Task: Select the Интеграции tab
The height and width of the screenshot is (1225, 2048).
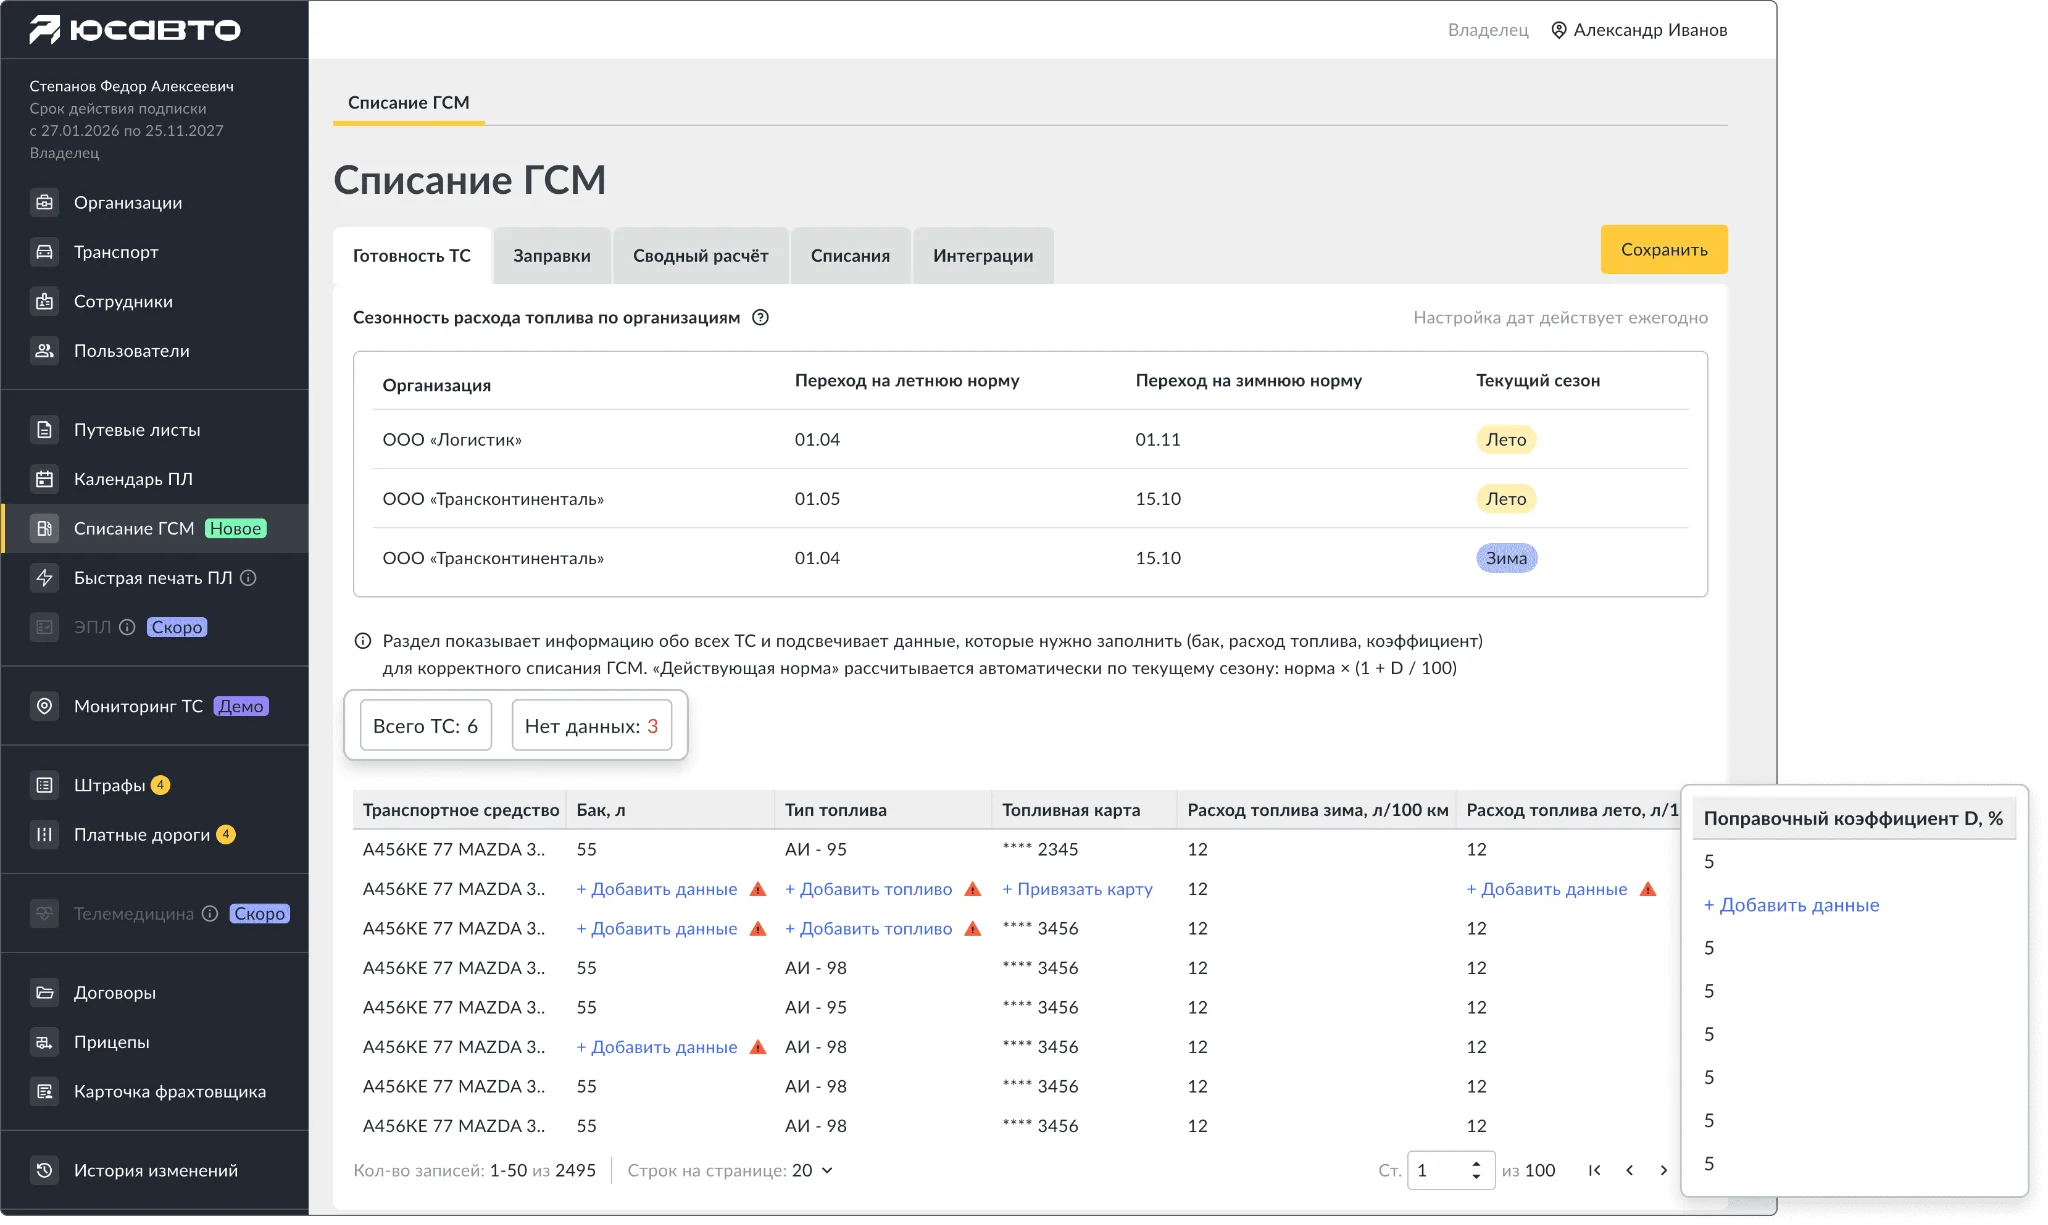Action: (983, 256)
